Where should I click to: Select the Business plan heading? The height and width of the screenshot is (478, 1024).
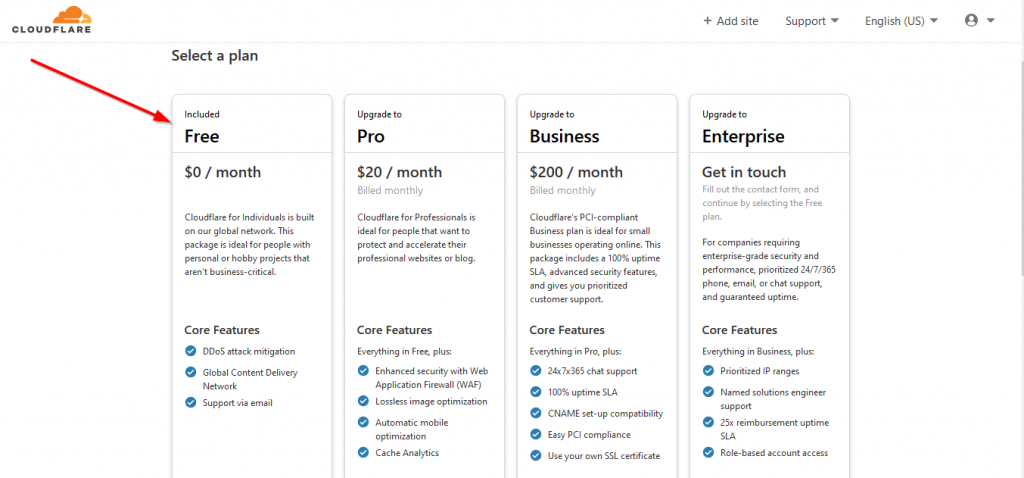(x=564, y=136)
